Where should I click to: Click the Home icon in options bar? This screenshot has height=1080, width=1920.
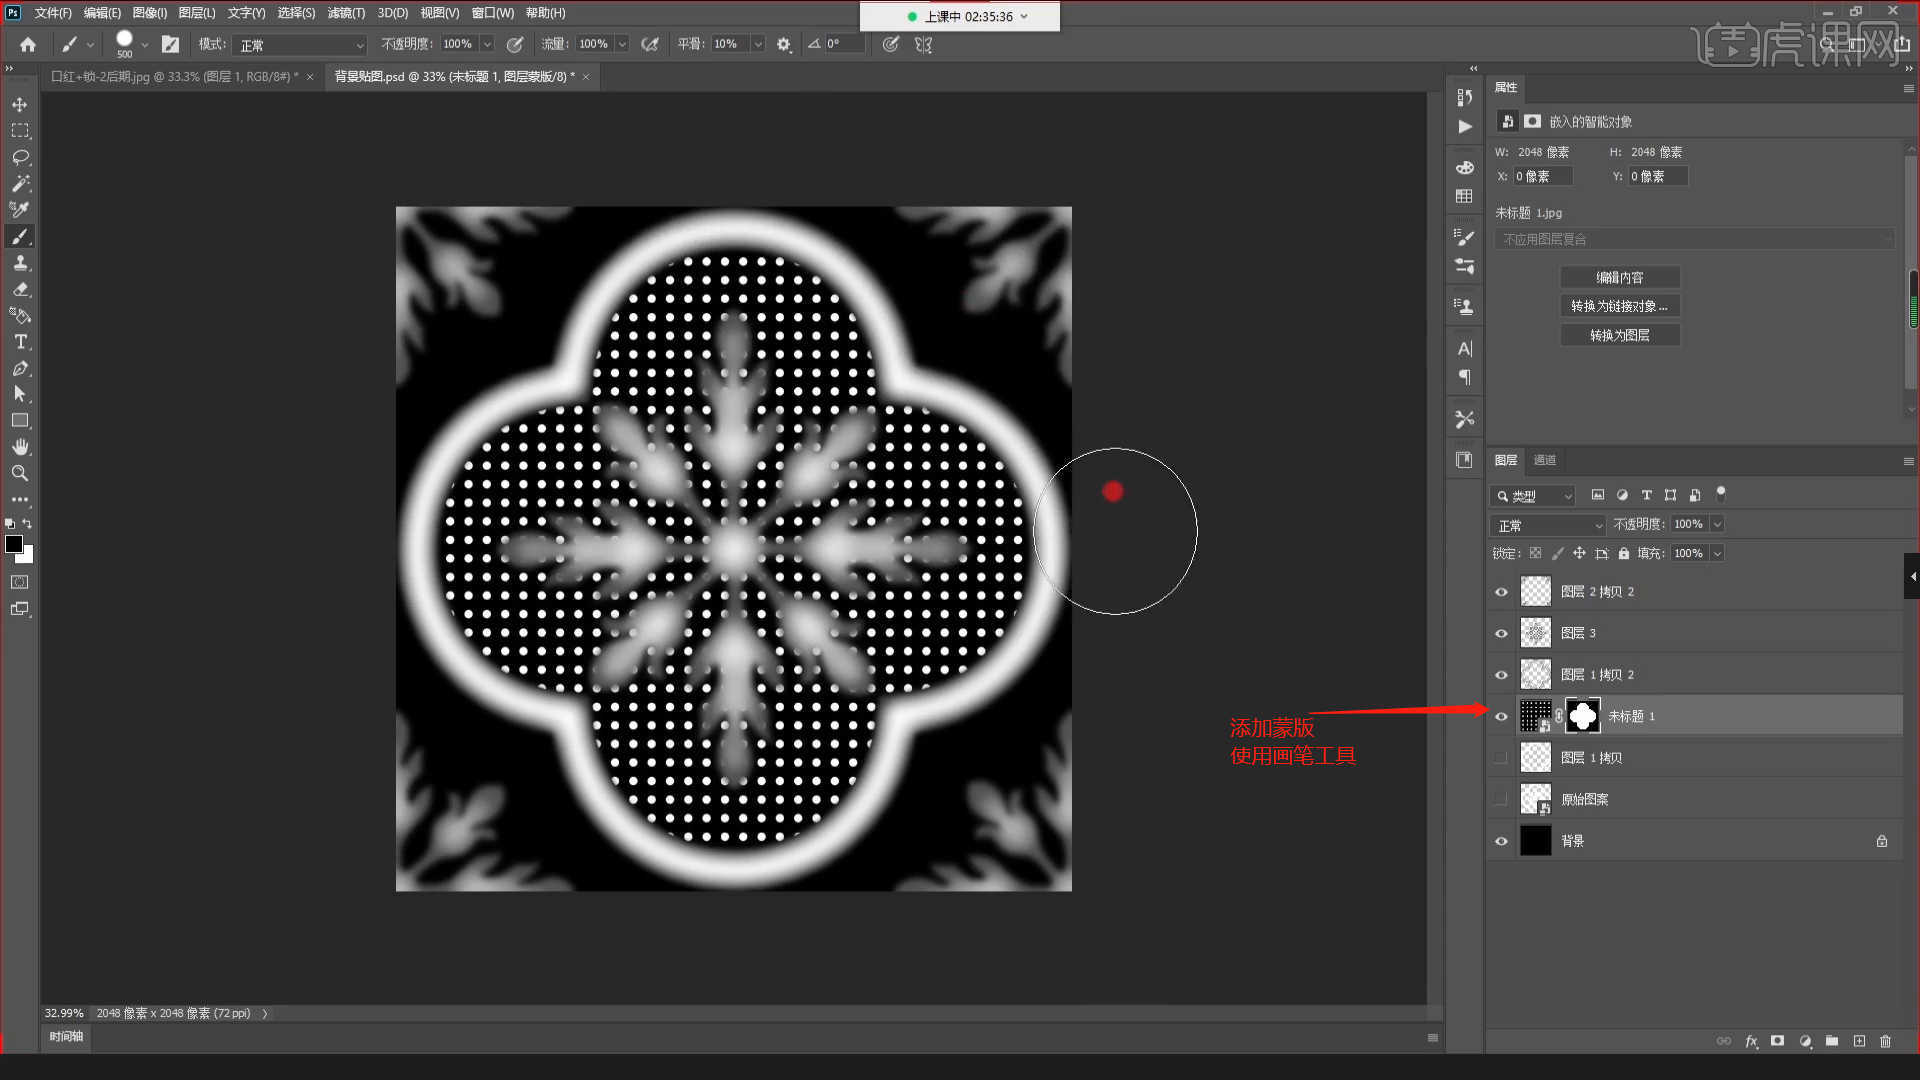[28, 44]
